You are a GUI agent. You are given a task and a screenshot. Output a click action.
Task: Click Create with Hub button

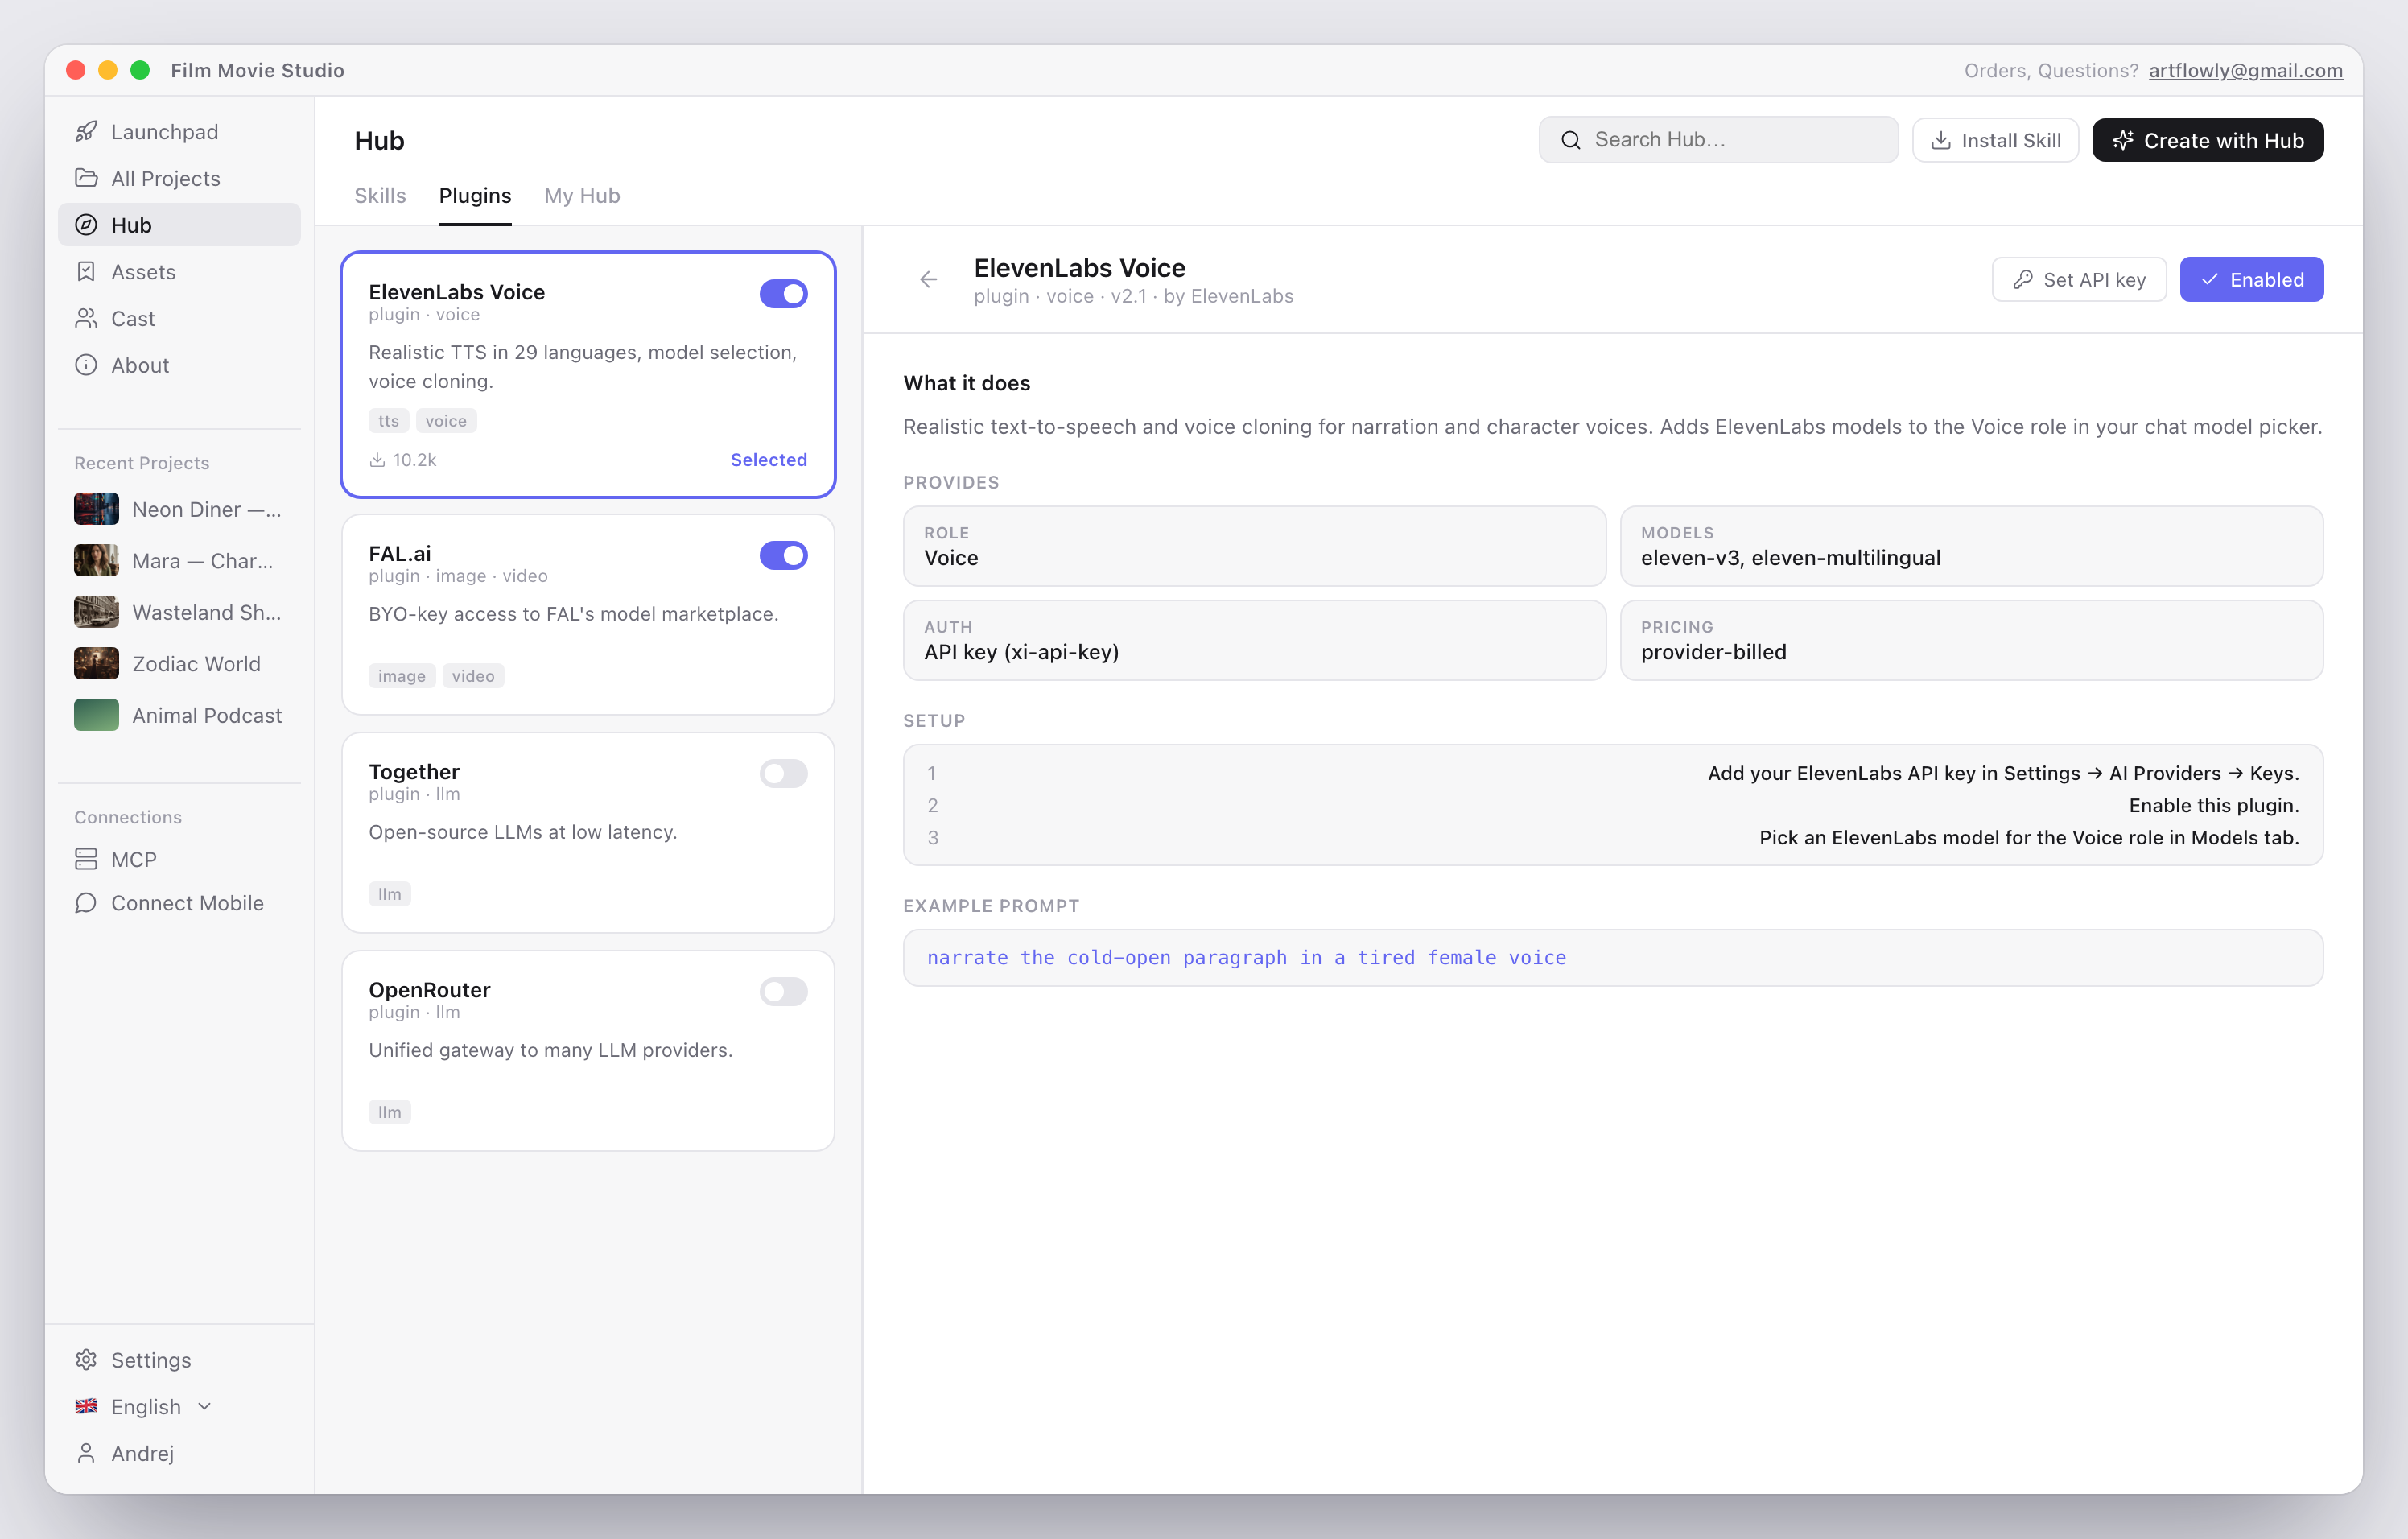point(2207,140)
